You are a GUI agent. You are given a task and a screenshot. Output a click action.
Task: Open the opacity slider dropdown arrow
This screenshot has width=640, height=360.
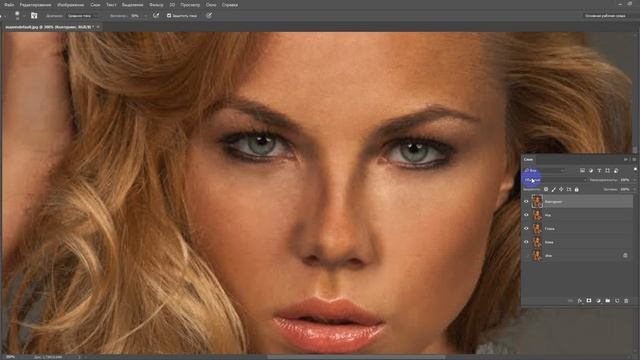(634, 180)
